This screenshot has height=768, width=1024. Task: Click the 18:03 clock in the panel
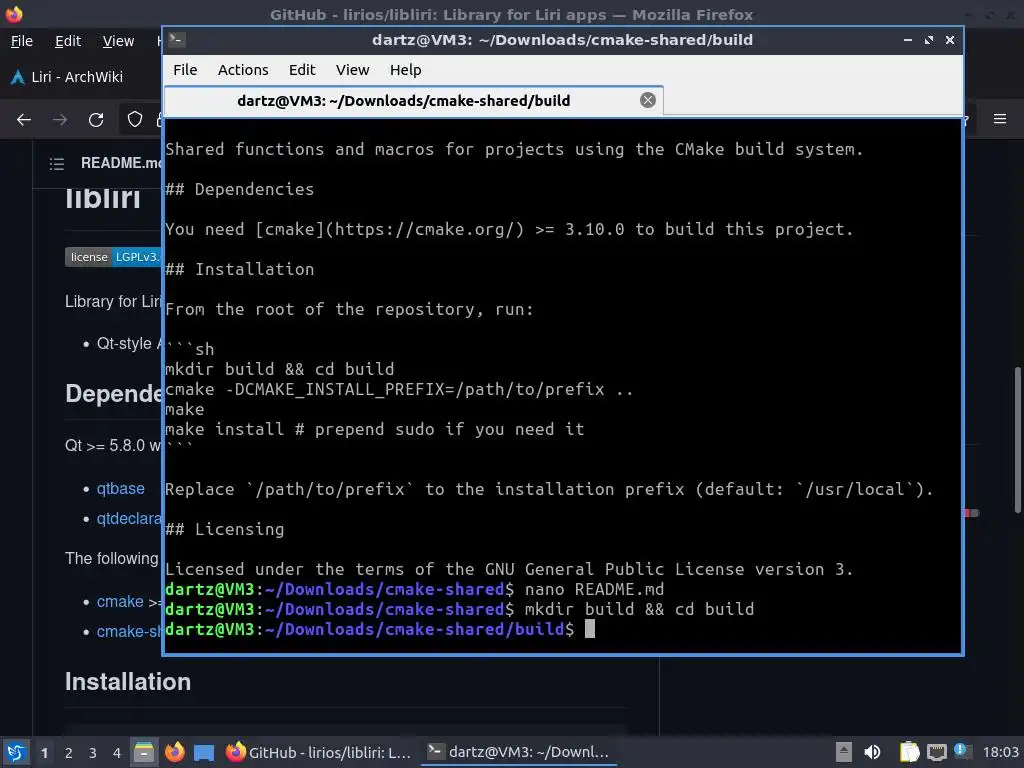[x=1000, y=752]
